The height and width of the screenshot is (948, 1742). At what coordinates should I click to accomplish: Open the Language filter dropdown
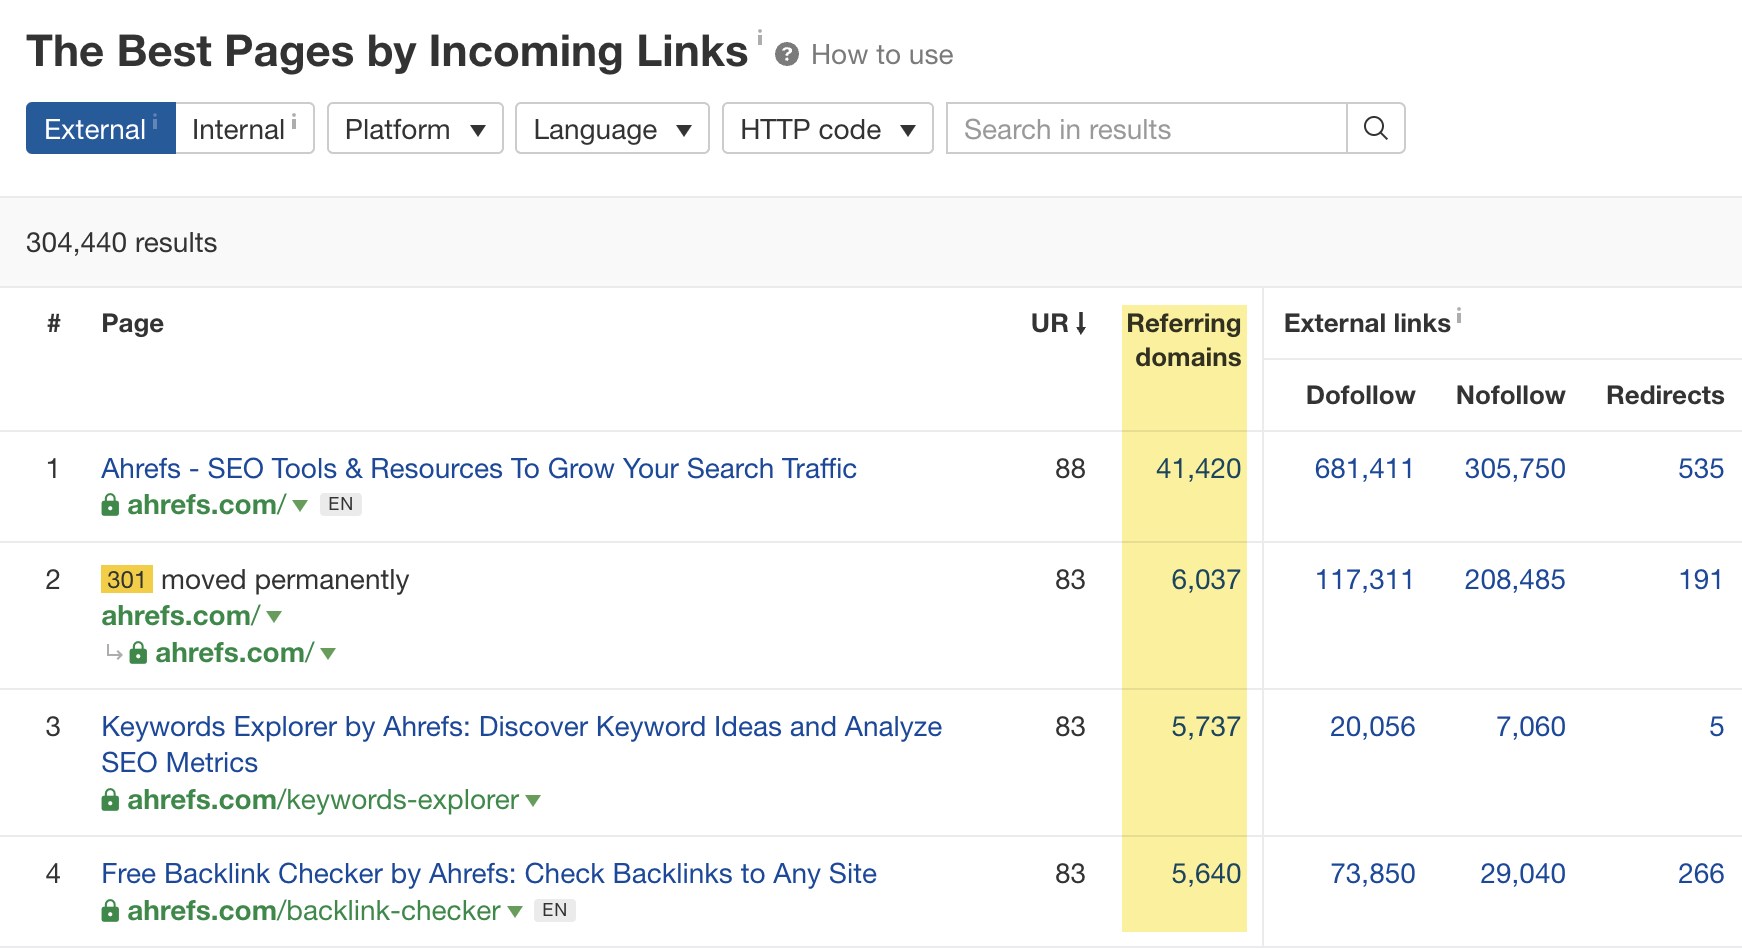611,128
